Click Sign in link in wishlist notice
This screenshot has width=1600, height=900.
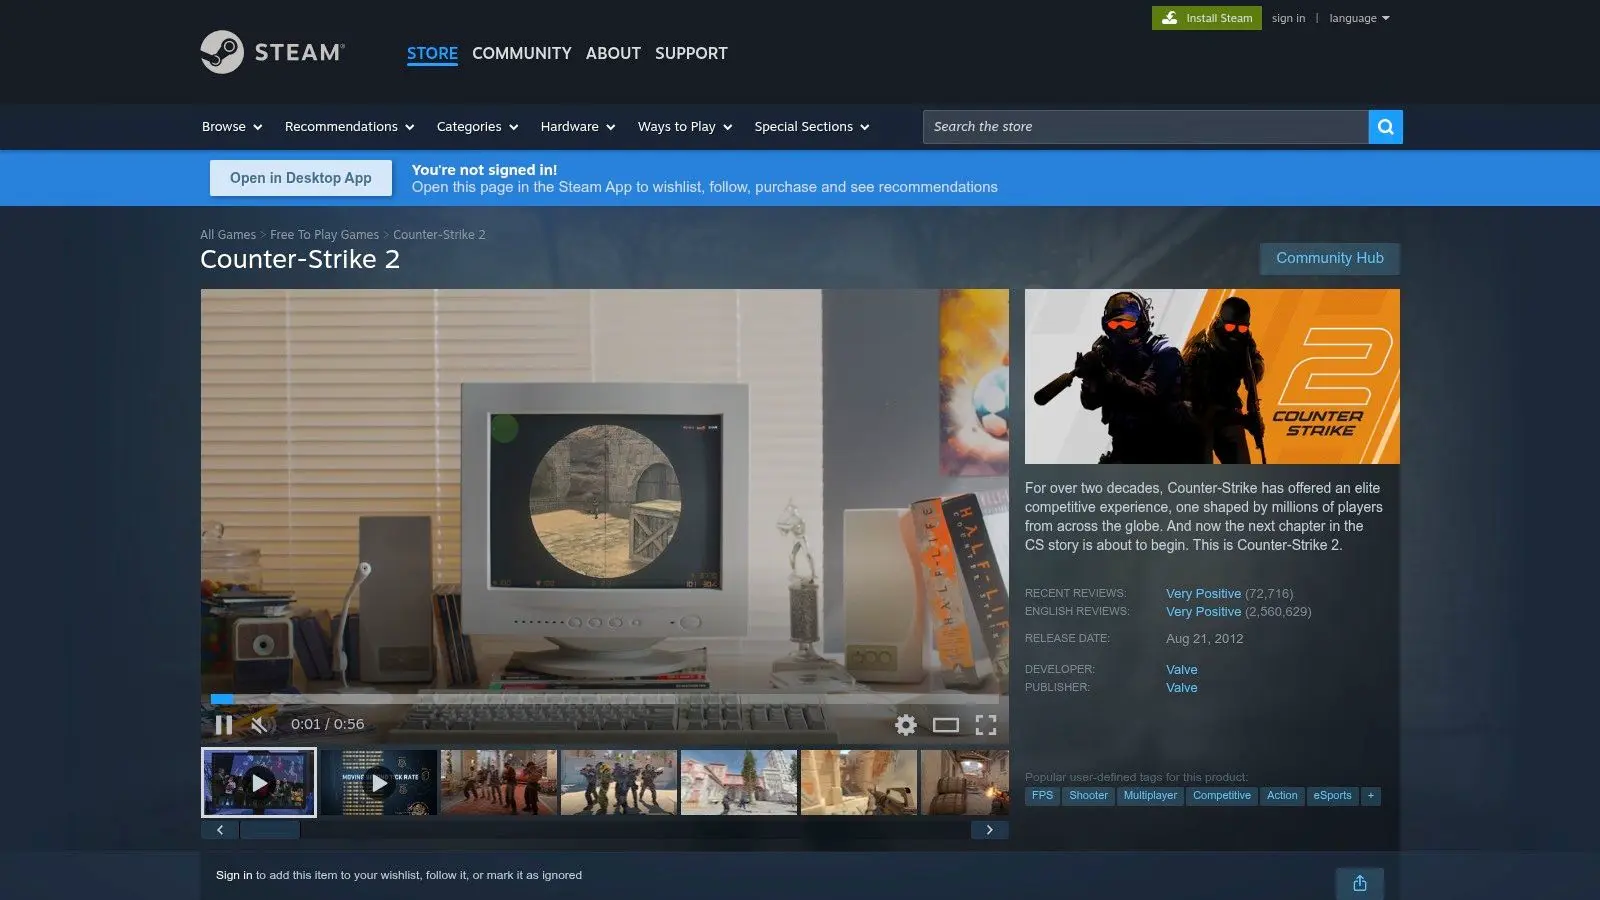point(234,875)
